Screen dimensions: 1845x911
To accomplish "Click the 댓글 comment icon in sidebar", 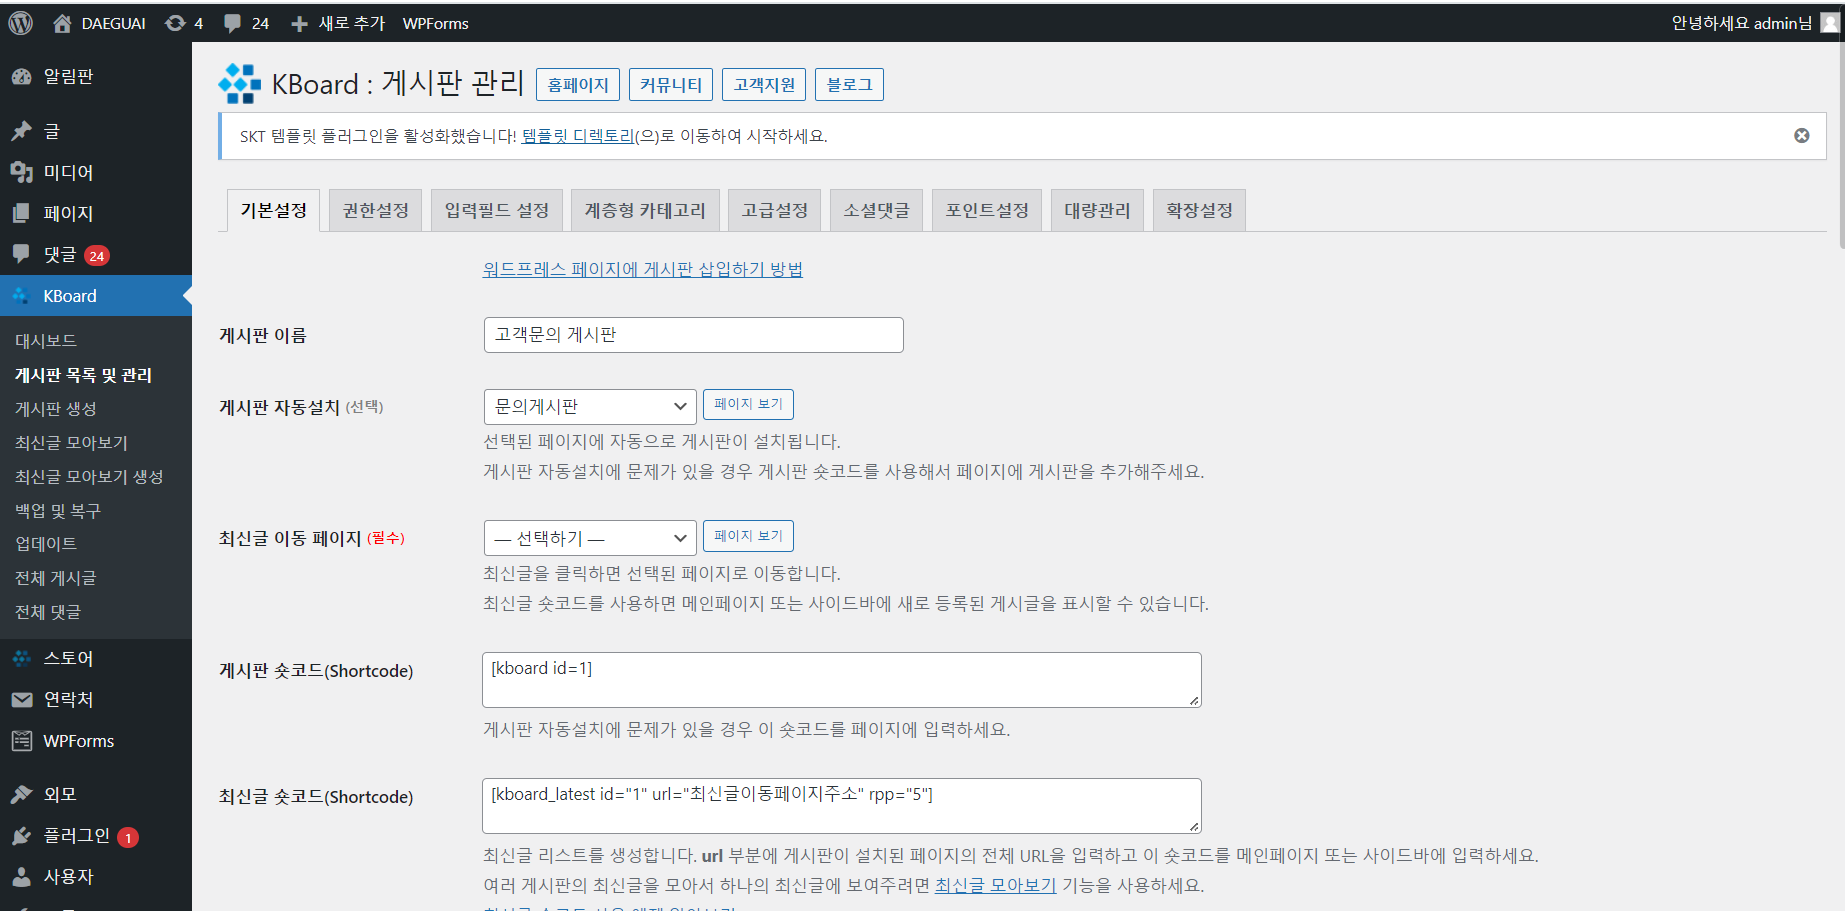I will [21, 254].
